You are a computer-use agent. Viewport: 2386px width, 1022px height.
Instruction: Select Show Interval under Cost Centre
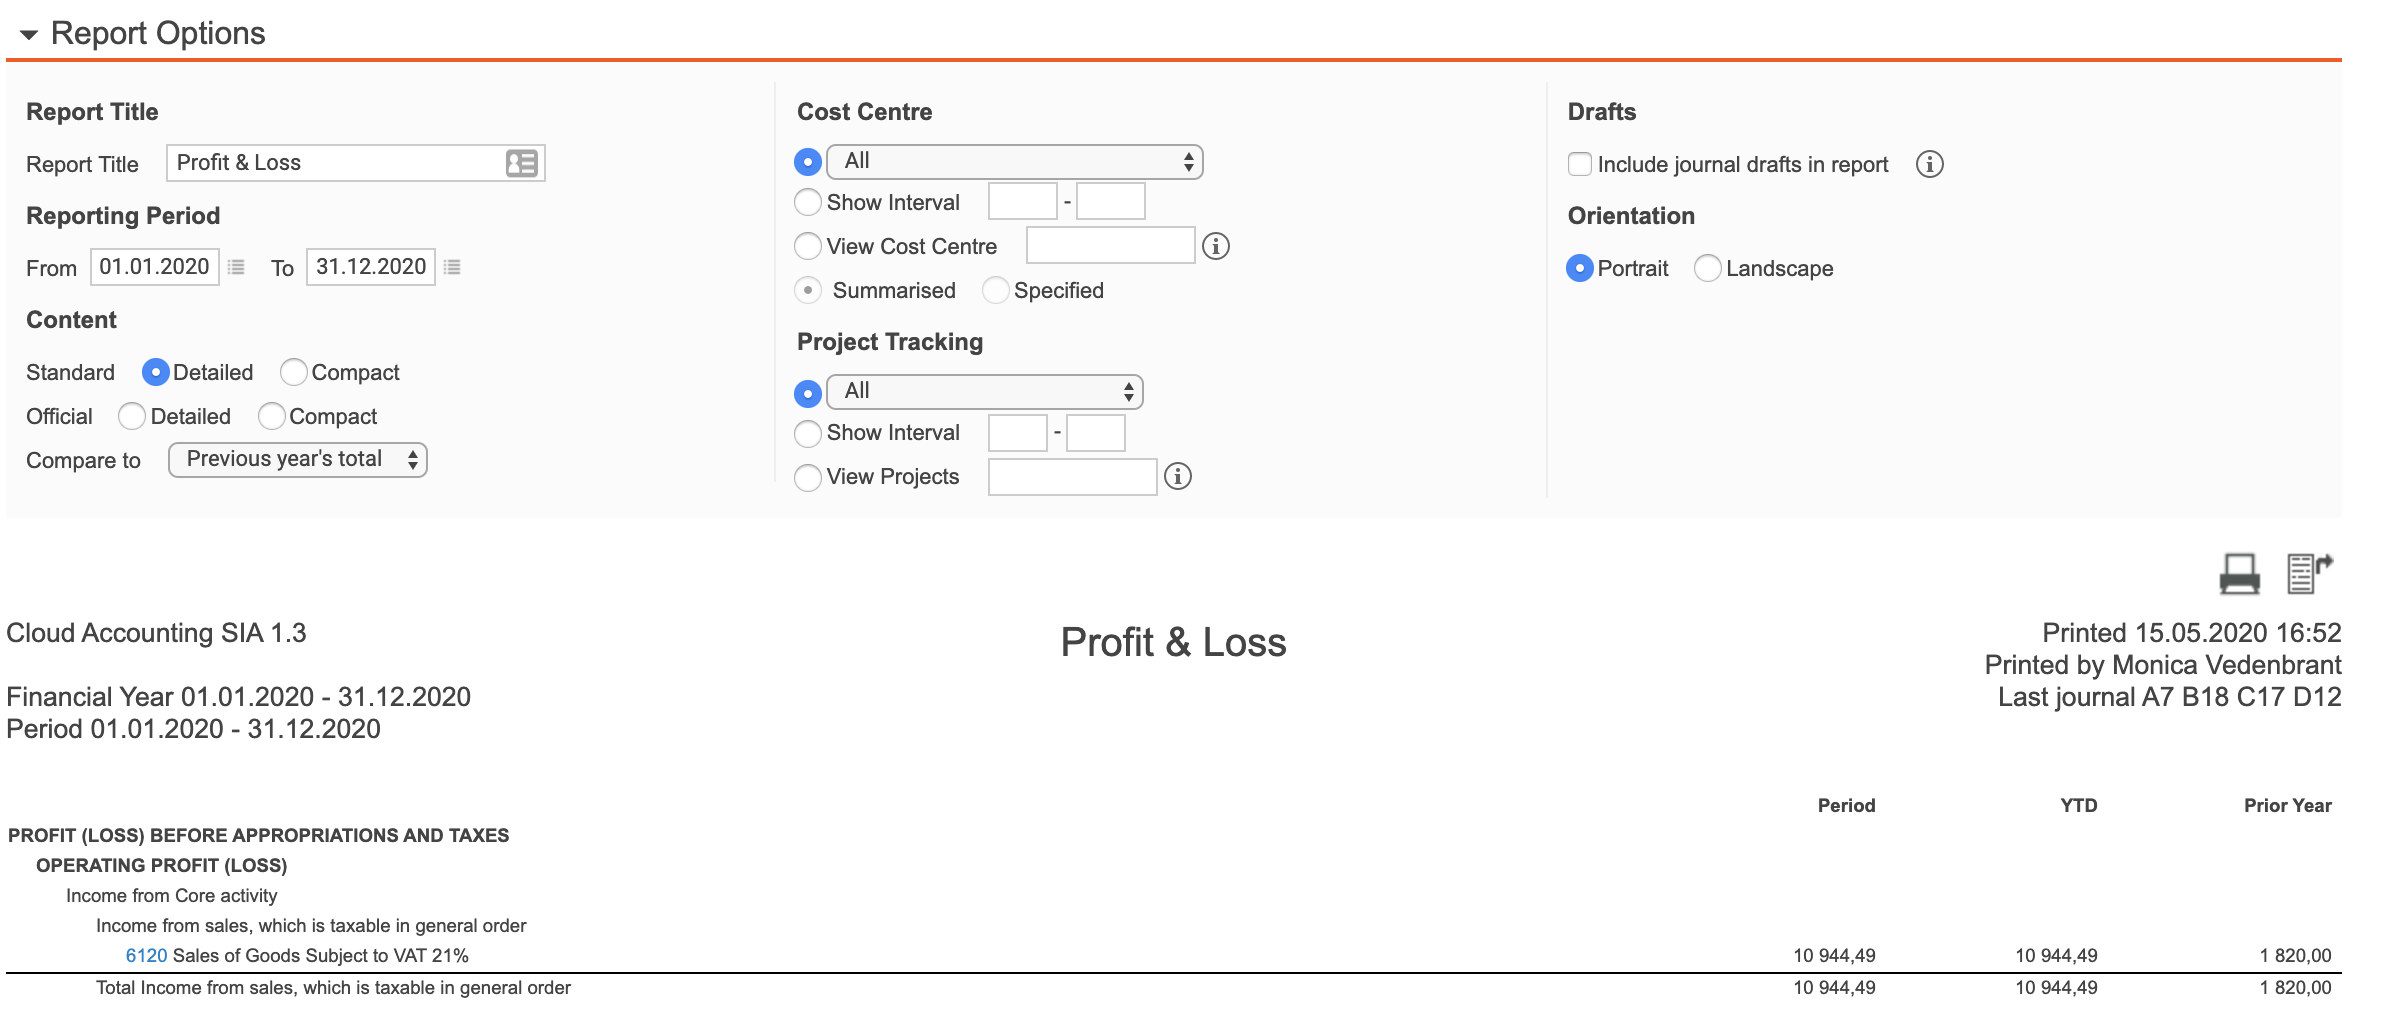(x=808, y=203)
